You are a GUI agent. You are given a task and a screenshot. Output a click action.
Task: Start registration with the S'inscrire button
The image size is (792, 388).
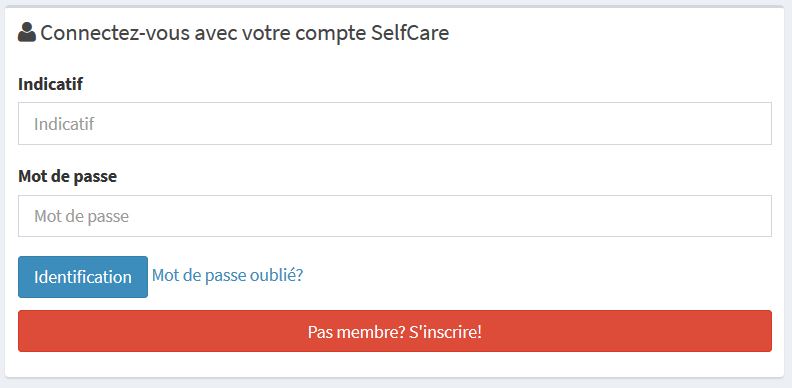click(395, 331)
